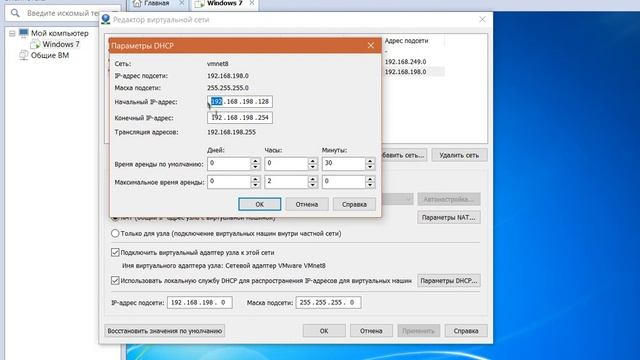Close the Главная tab
640x360 pixels.
coord(182,3)
